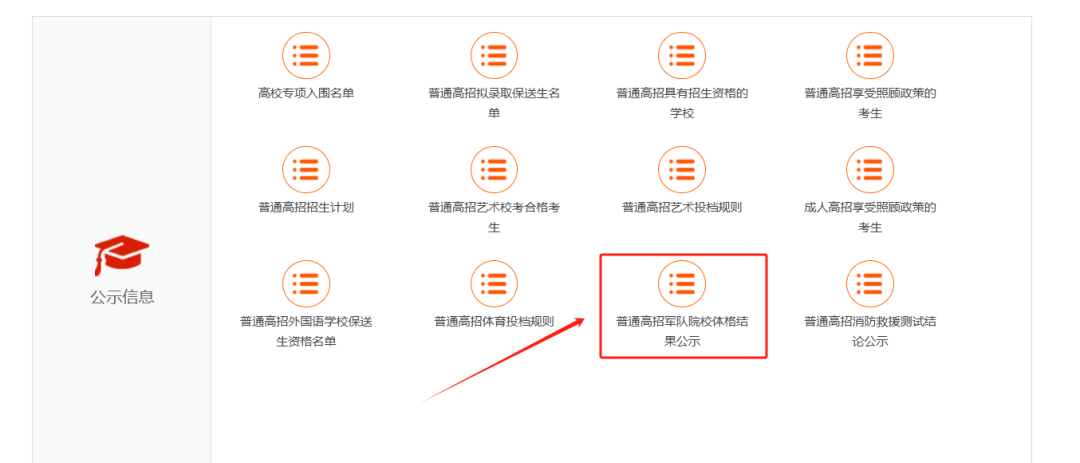Open the 普通高招体育投档规则 link
This screenshot has width=1080, height=463.
pyautogui.click(x=494, y=322)
